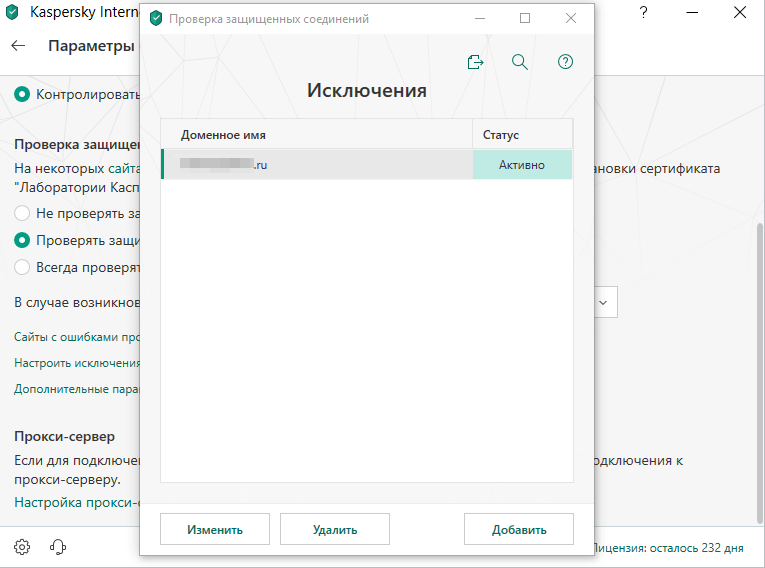The image size is (765, 568).
Task: Select the Всегда проверять radio option
Action: point(22,267)
